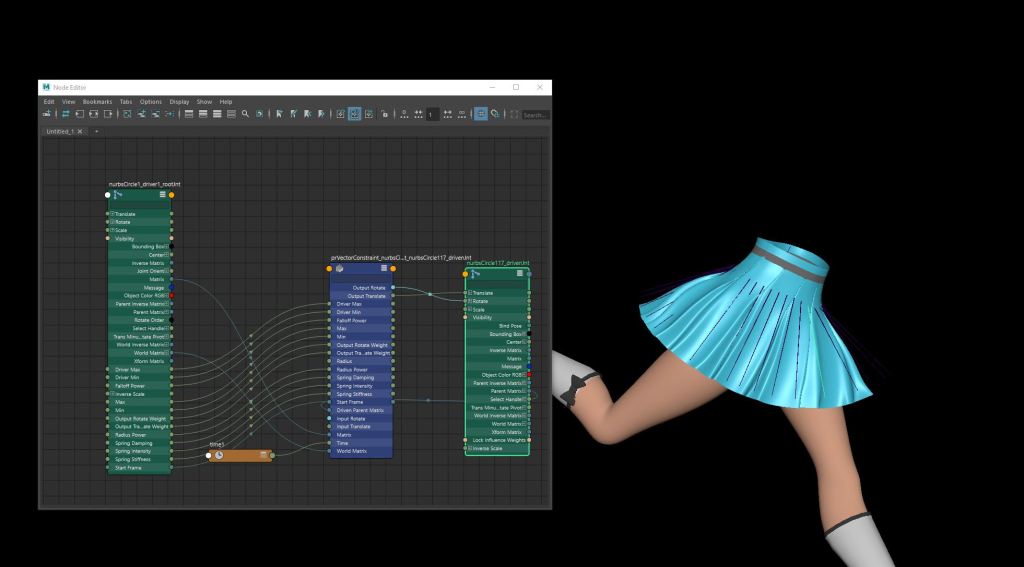Click remove selected nodes from graph icon

[155, 114]
